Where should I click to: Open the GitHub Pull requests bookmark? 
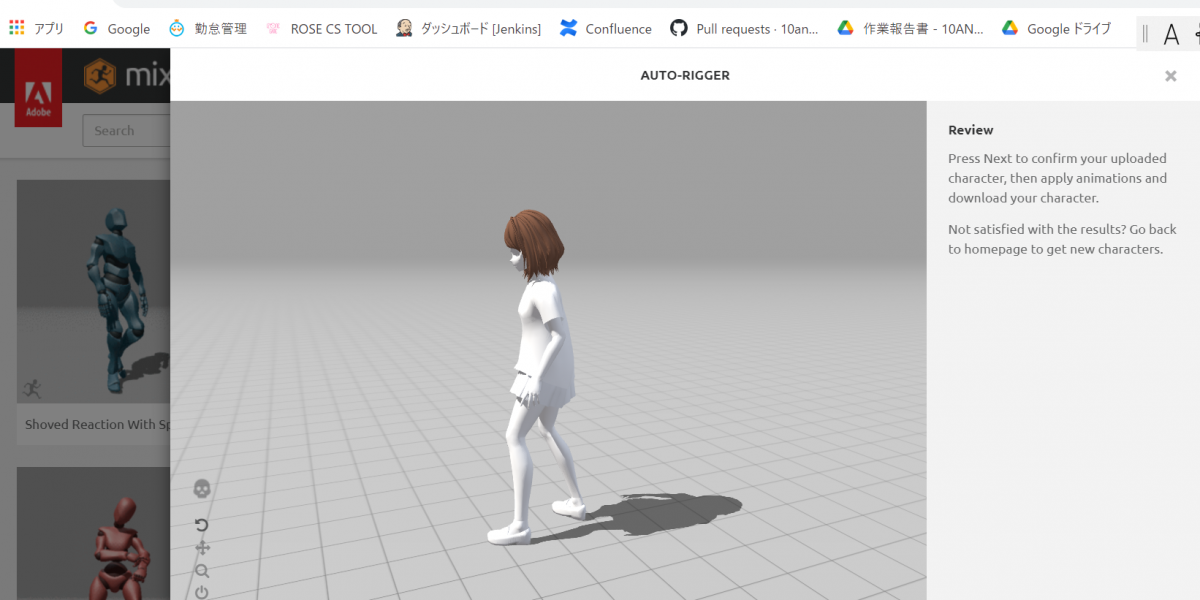pyautogui.click(x=744, y=29)
